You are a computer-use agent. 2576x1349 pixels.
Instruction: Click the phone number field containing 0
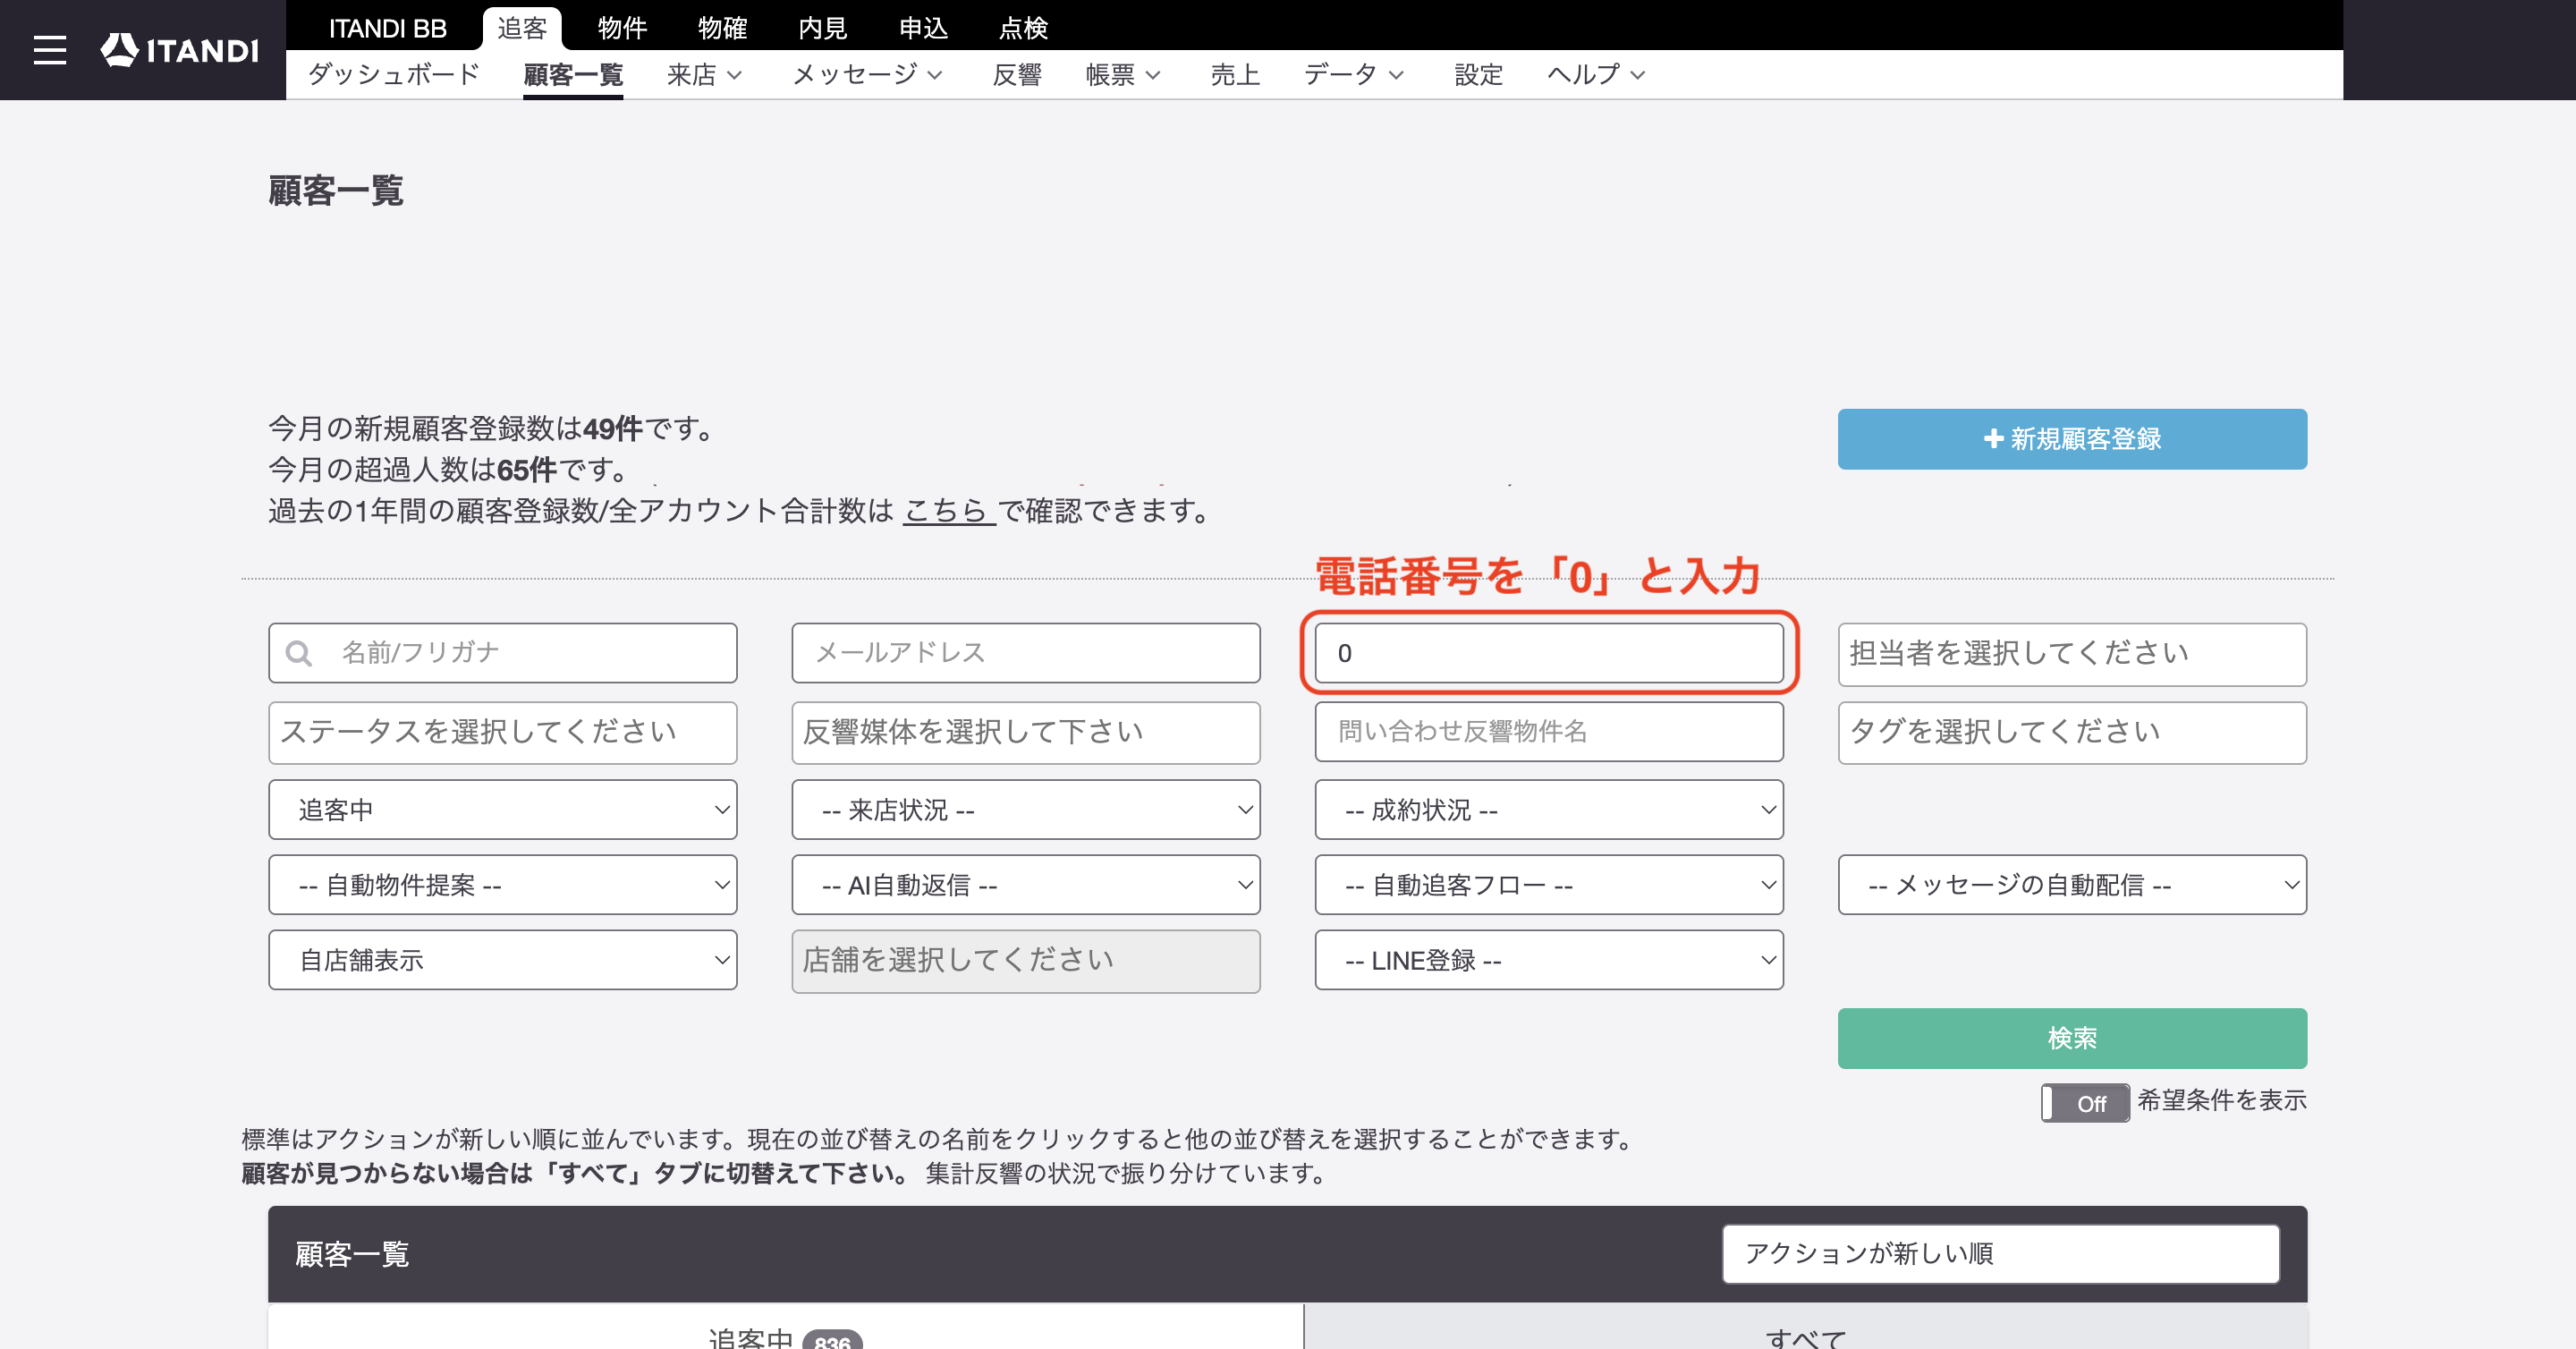tap(1549, 653)
